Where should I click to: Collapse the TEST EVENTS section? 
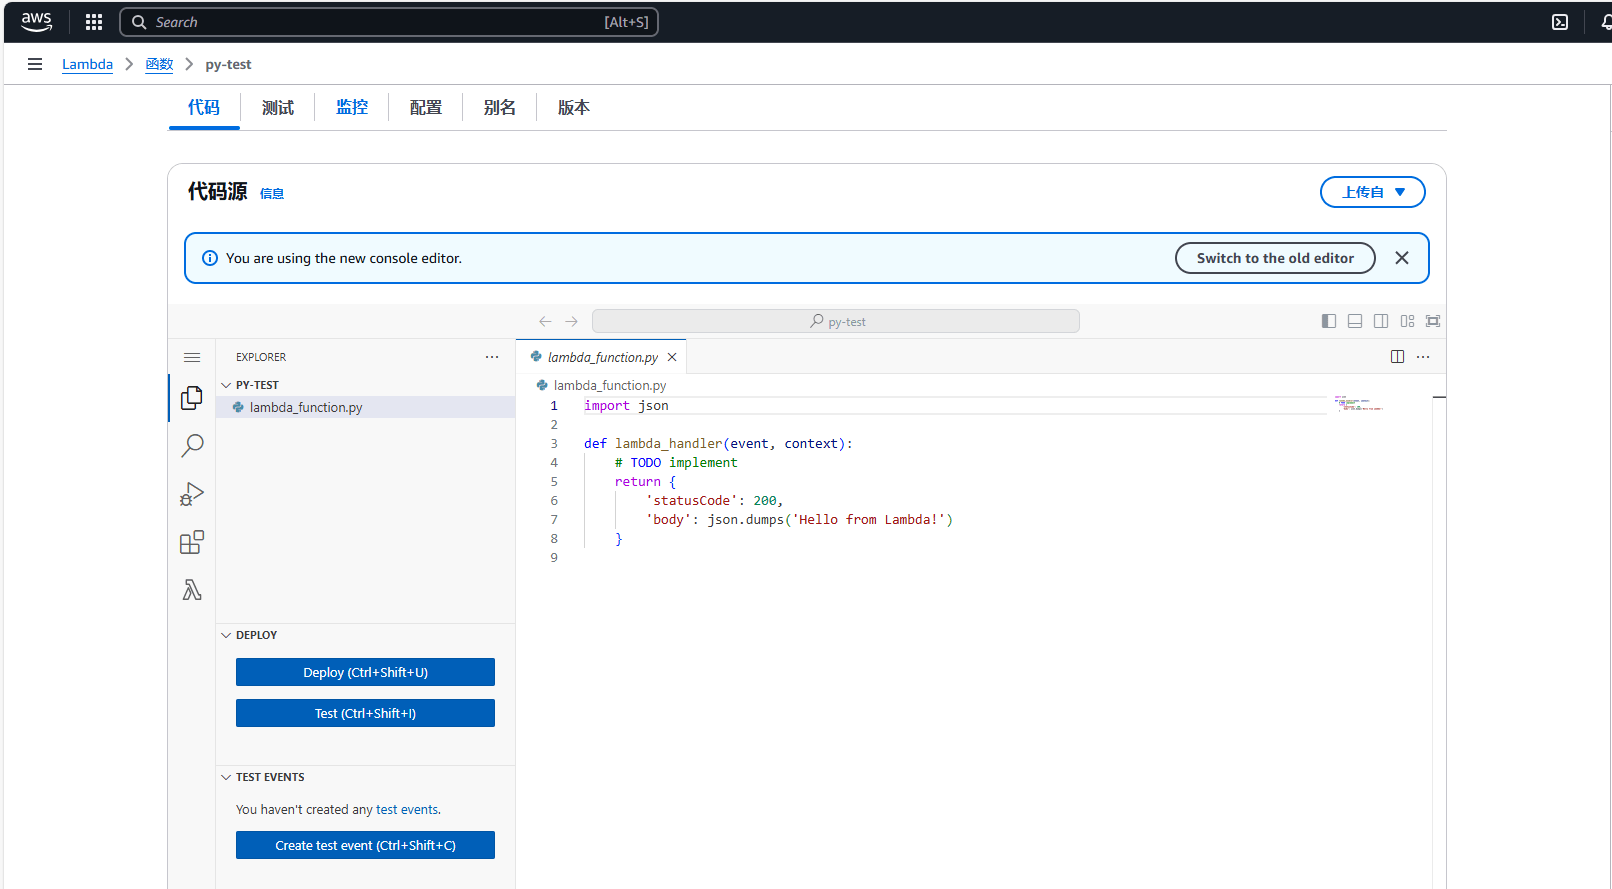pos(269,777)
